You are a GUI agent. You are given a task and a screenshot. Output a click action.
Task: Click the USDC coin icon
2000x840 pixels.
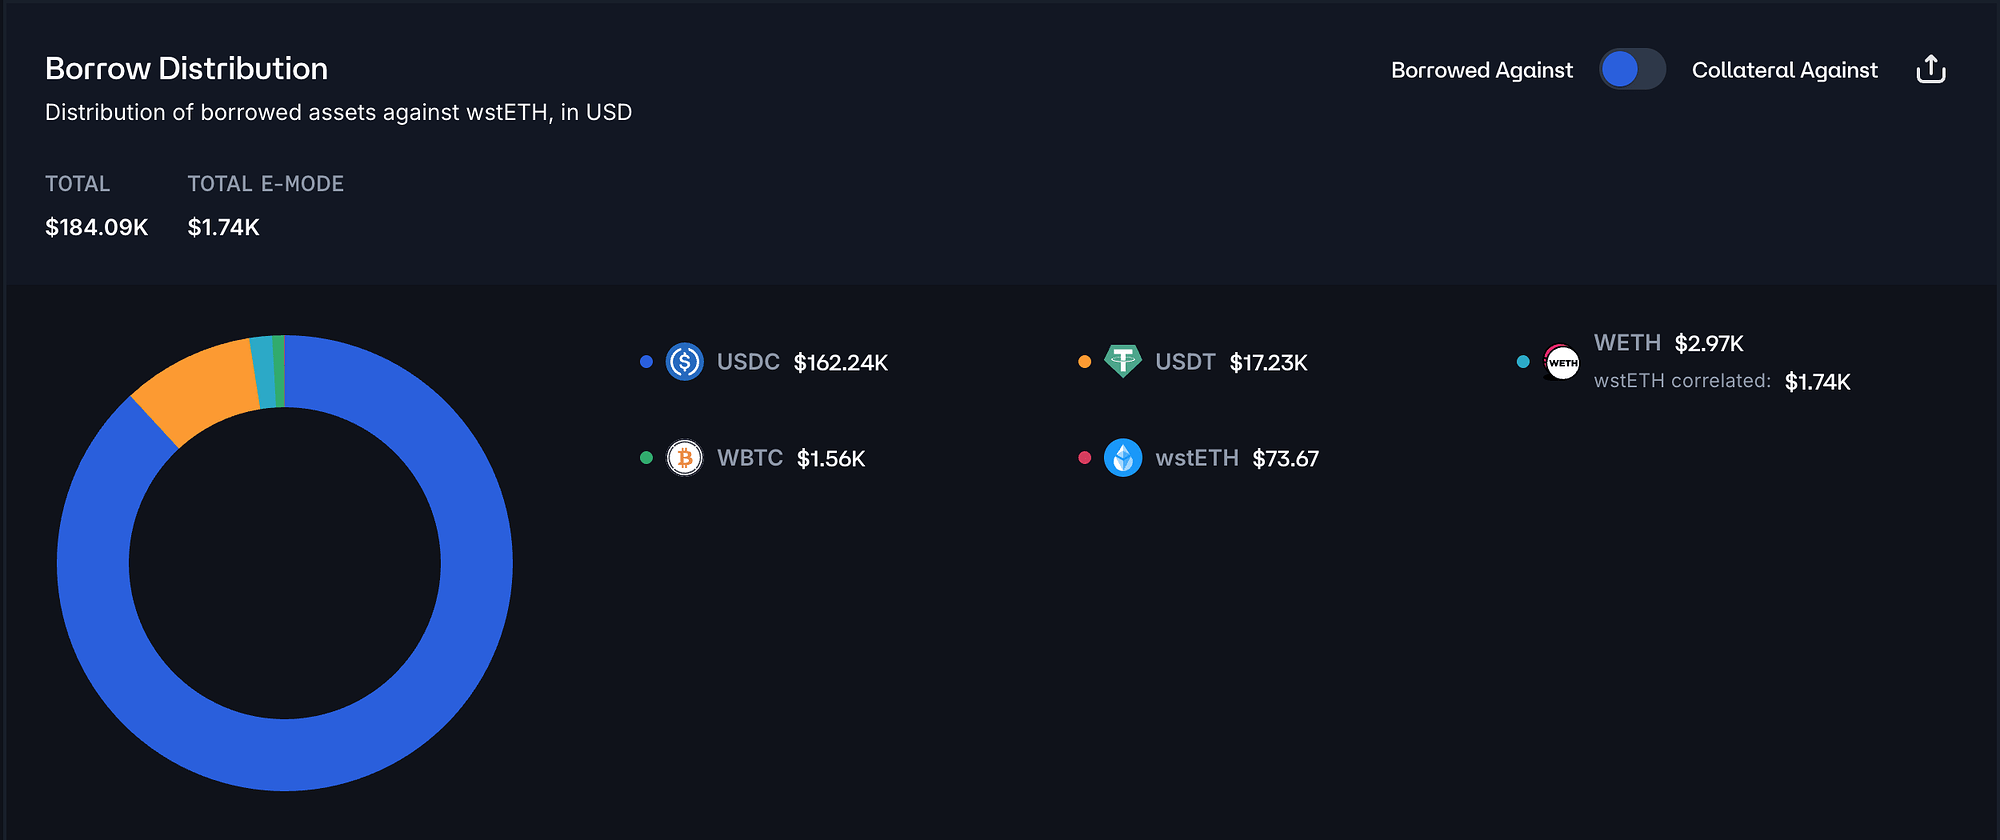[685, 362]
